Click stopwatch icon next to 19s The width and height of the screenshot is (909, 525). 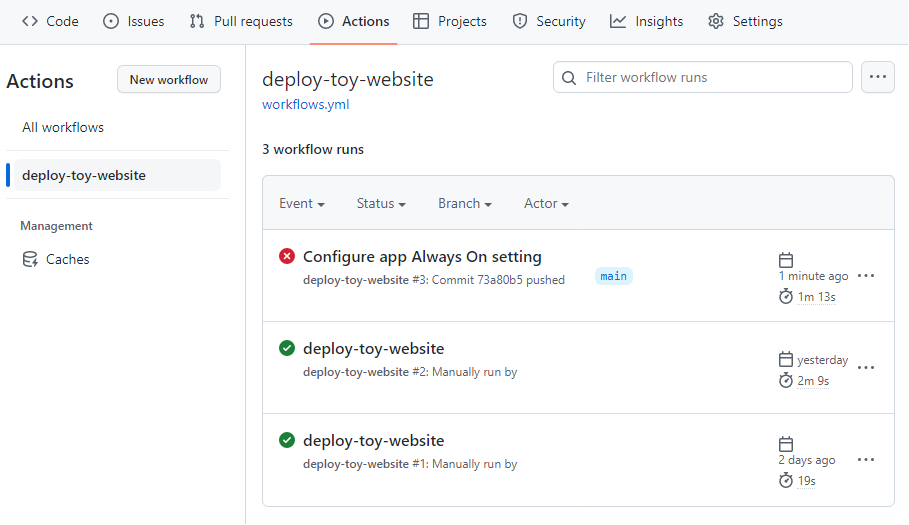click(786, 480)
